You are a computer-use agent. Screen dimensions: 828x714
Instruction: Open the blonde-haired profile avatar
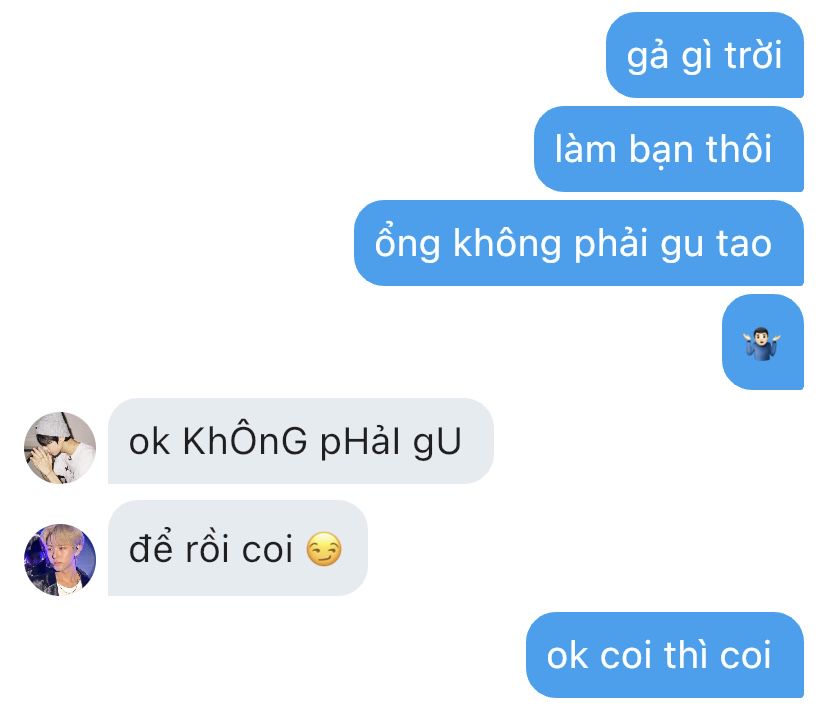[60, 560]
